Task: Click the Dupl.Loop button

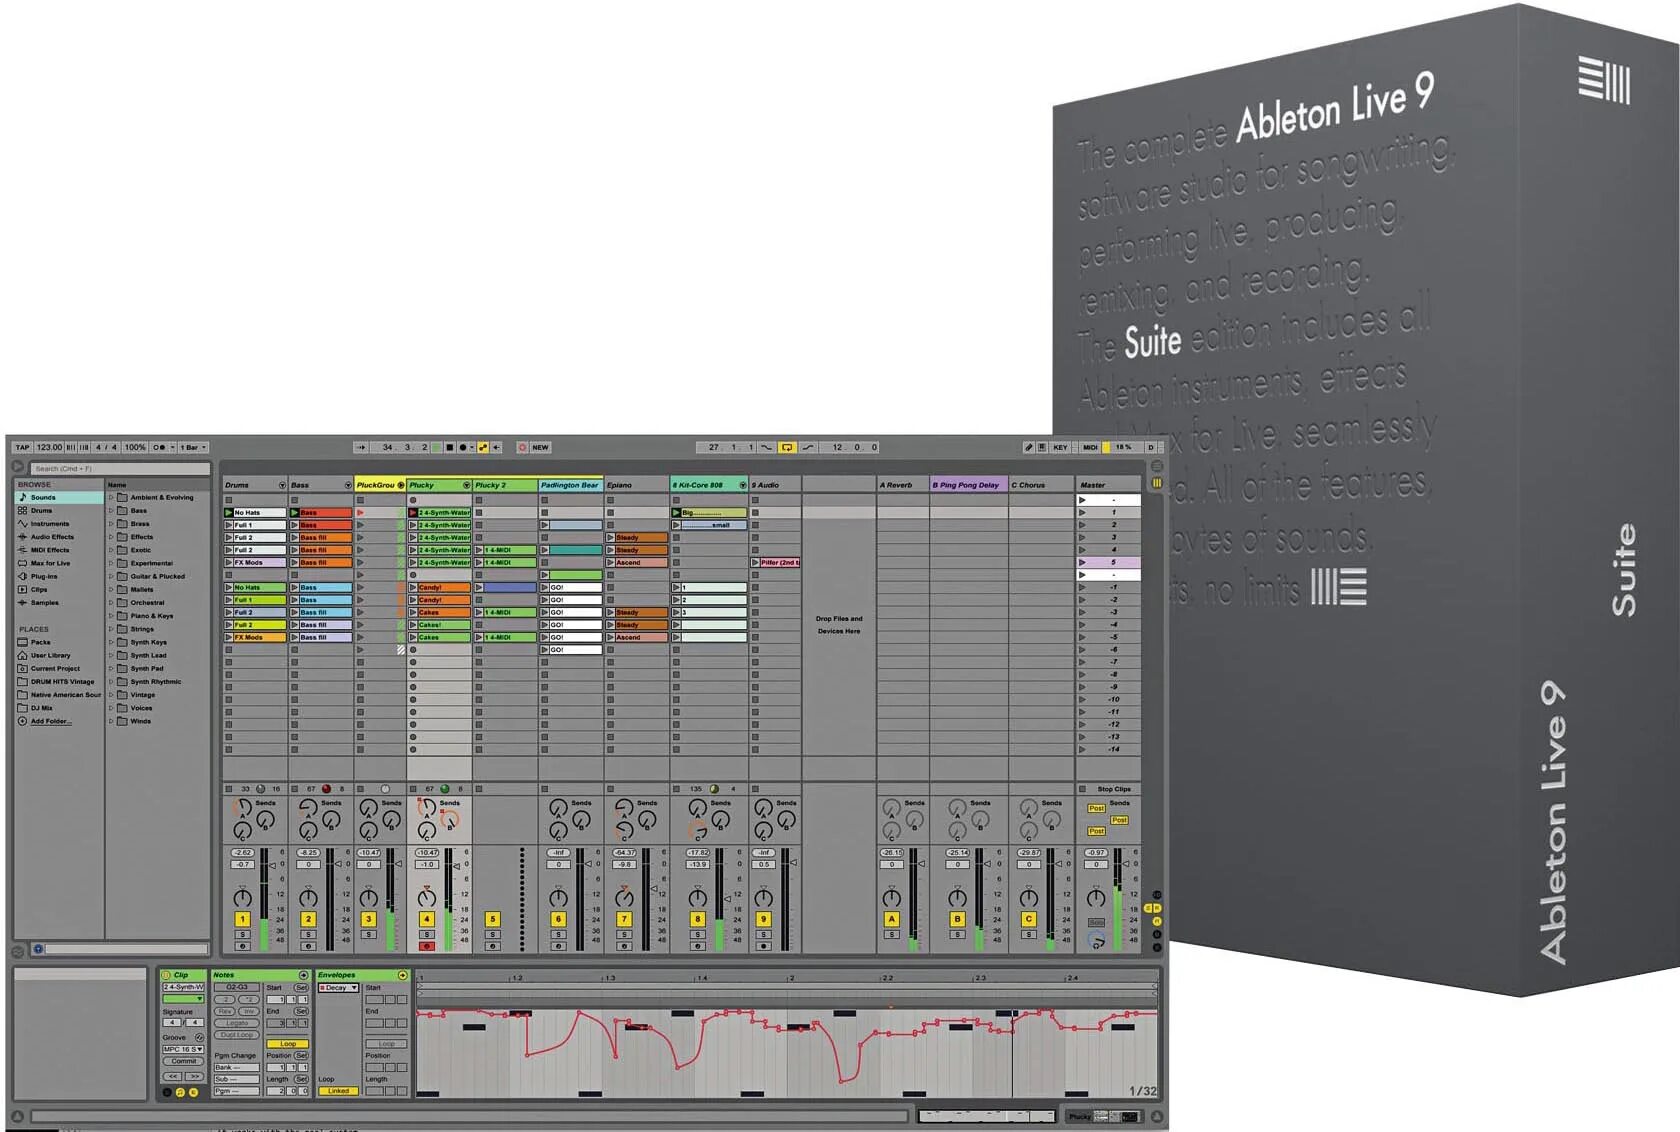Action: point(237,1035)
